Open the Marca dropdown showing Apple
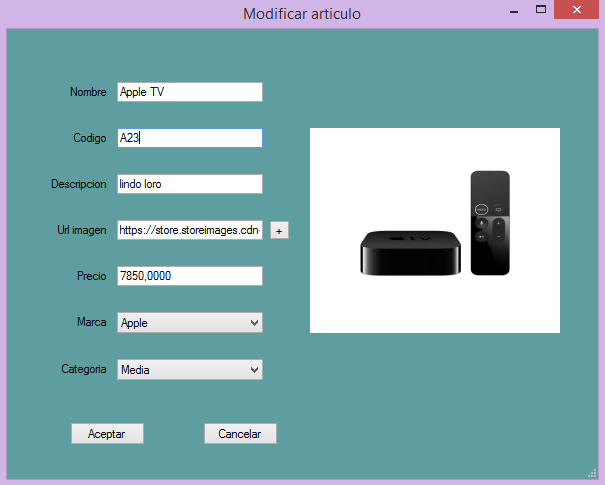Image resolution: width=605 pixels, height=485 pixels. pos(190,323)
